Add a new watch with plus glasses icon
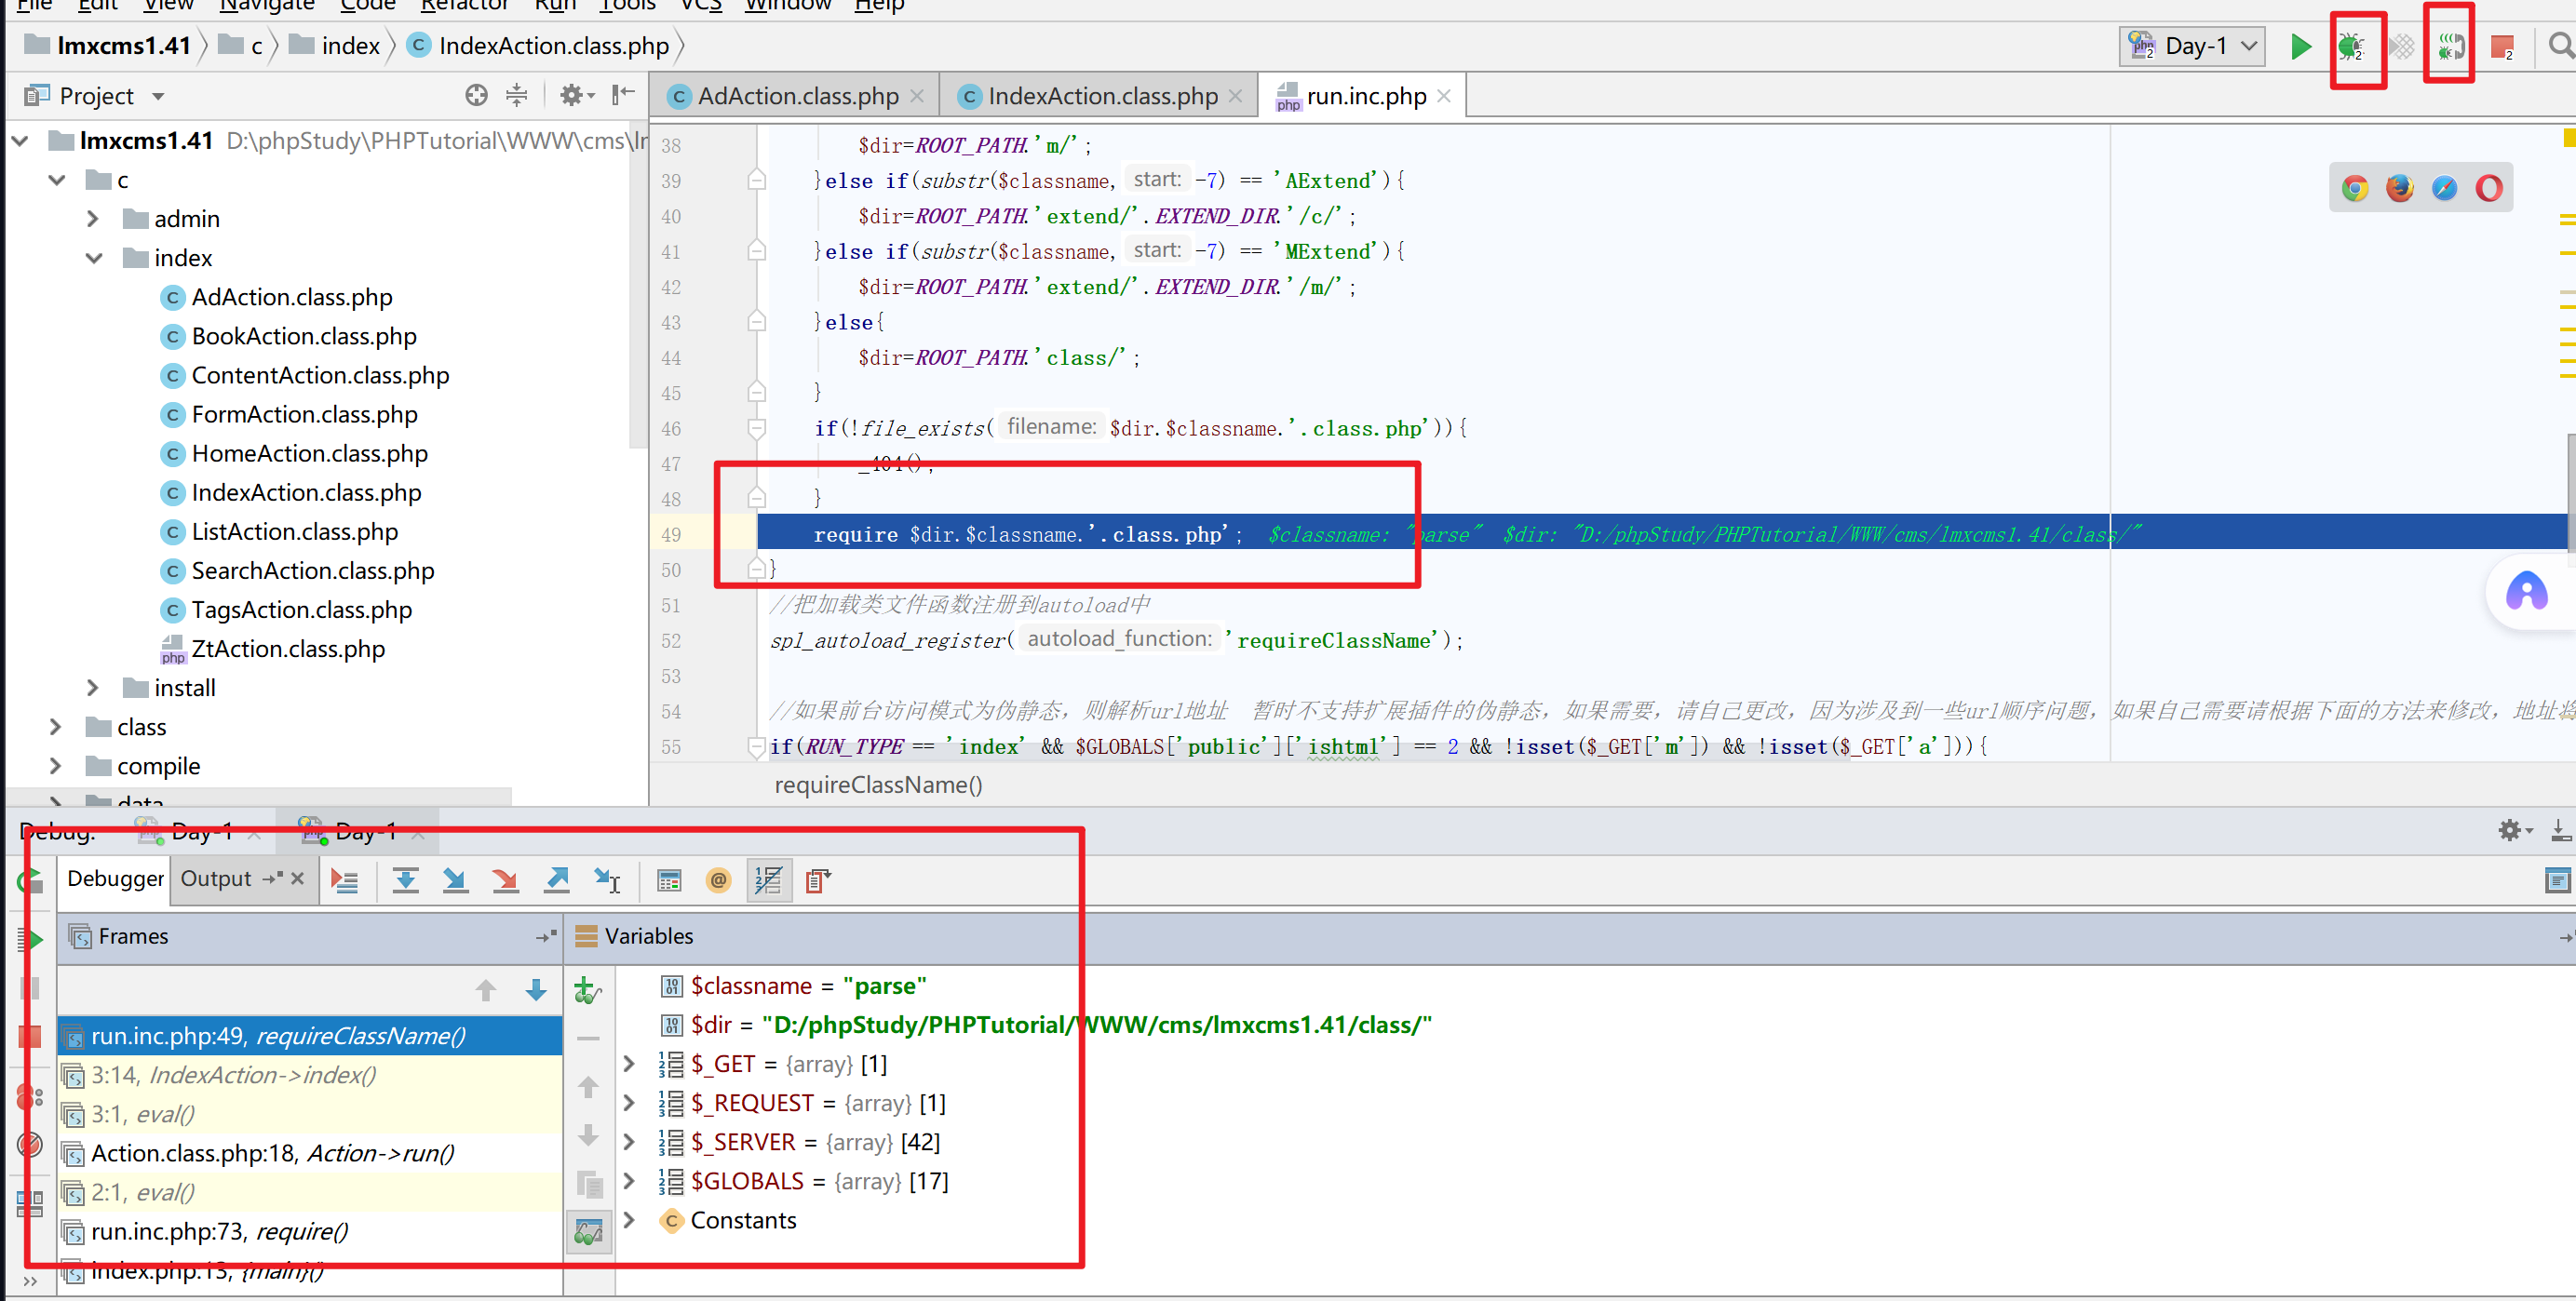 coord(588,991)
